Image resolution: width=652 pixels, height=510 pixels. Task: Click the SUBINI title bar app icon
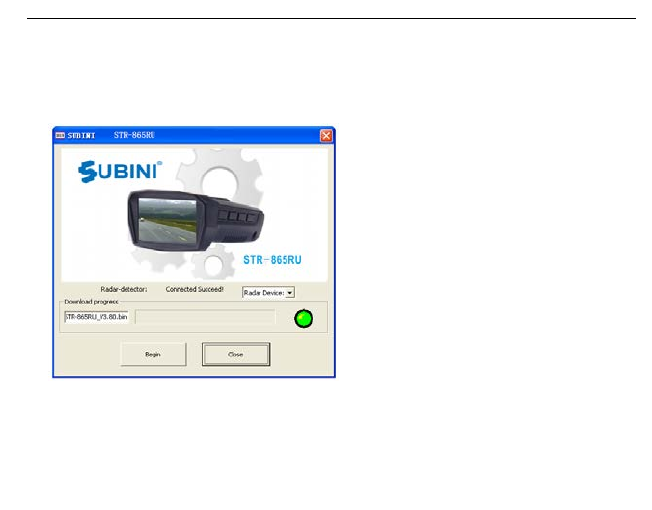60,136
